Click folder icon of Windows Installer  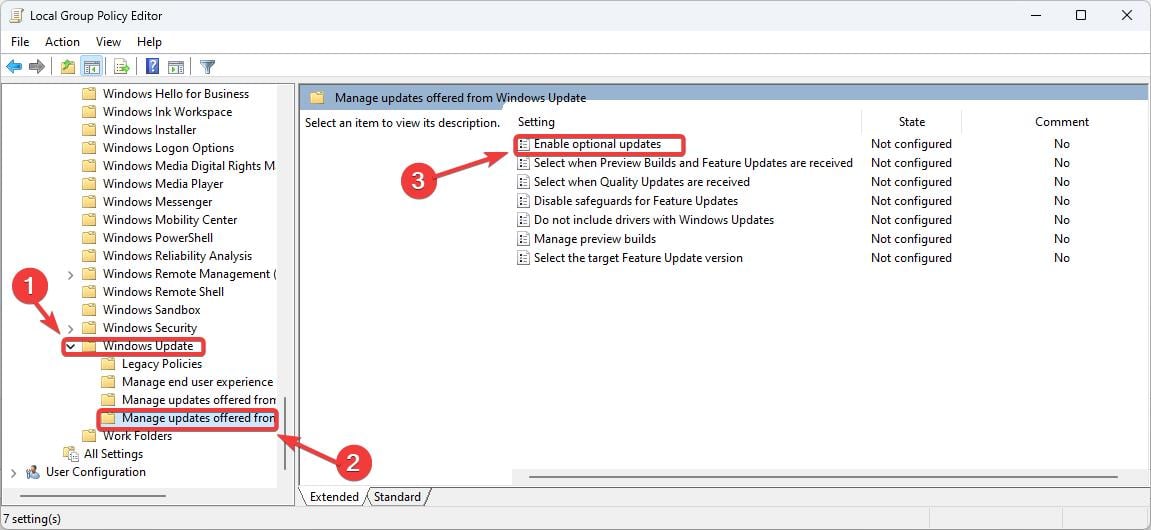tap(89, 130)
